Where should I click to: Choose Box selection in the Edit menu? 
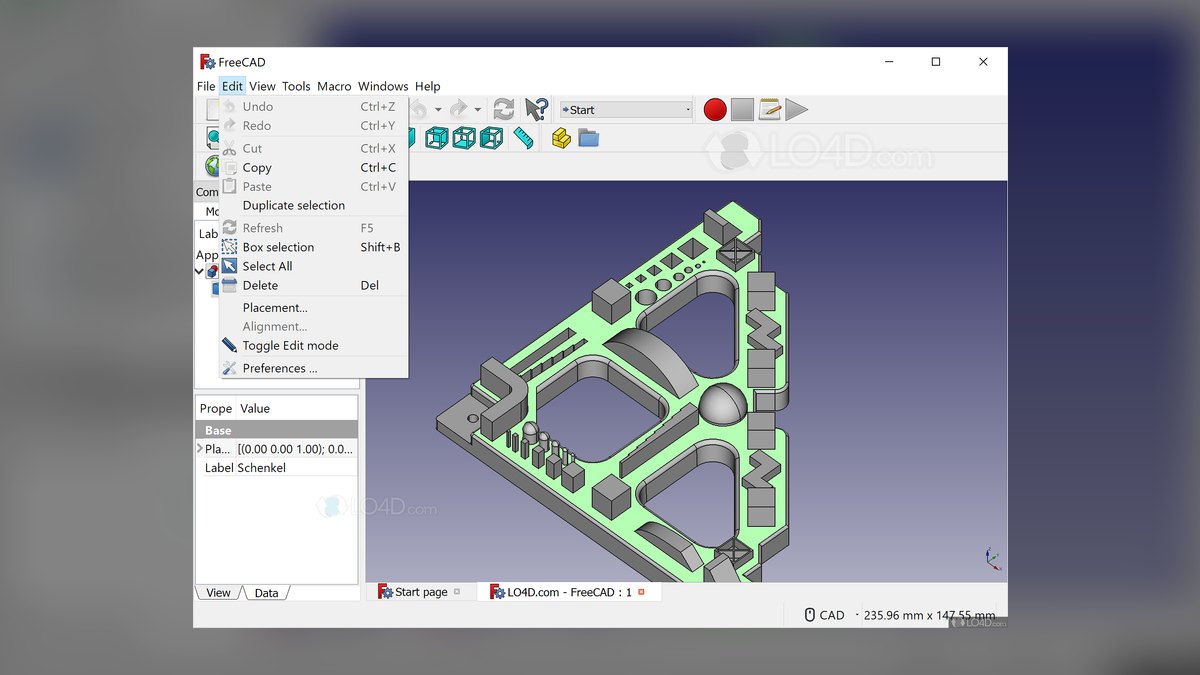(313, 247)
